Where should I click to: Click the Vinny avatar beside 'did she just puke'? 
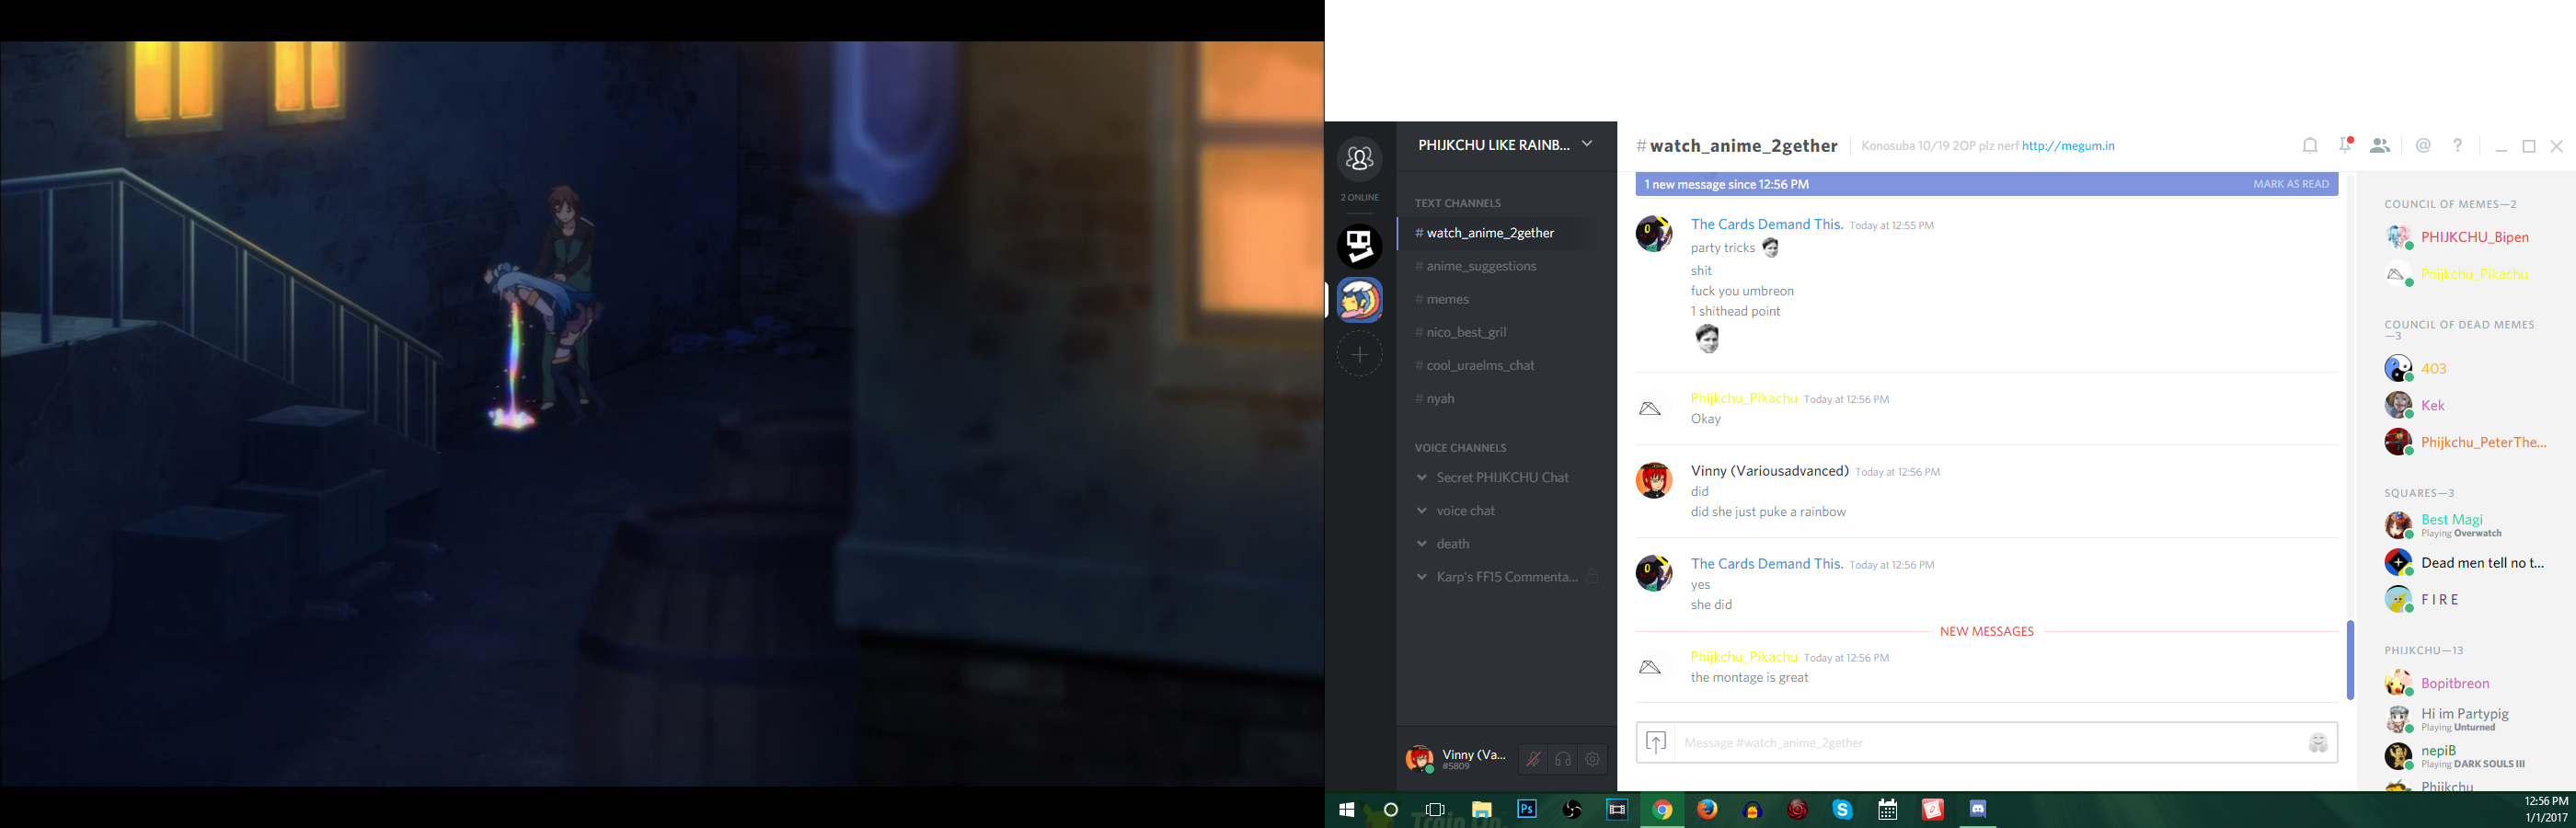click(x=1654, y=480)
